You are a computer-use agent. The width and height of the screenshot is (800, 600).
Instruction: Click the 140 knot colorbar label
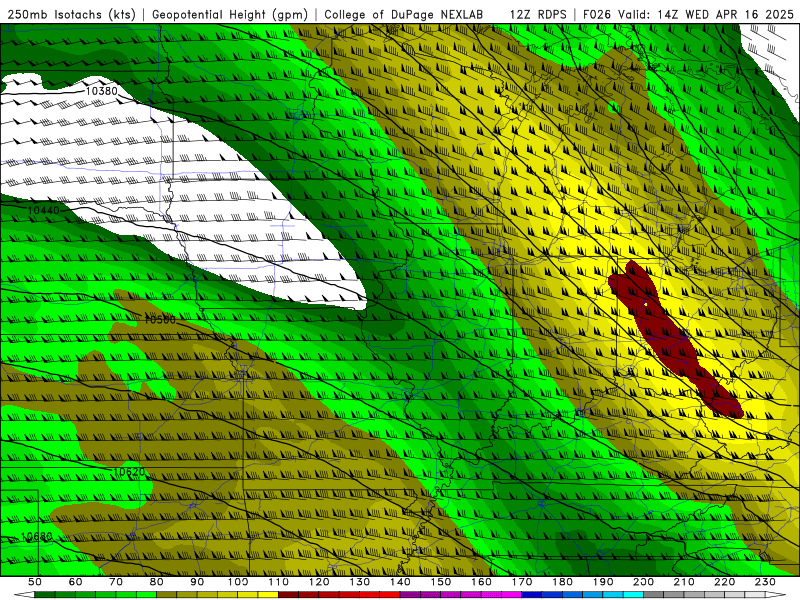click(400, 582)
